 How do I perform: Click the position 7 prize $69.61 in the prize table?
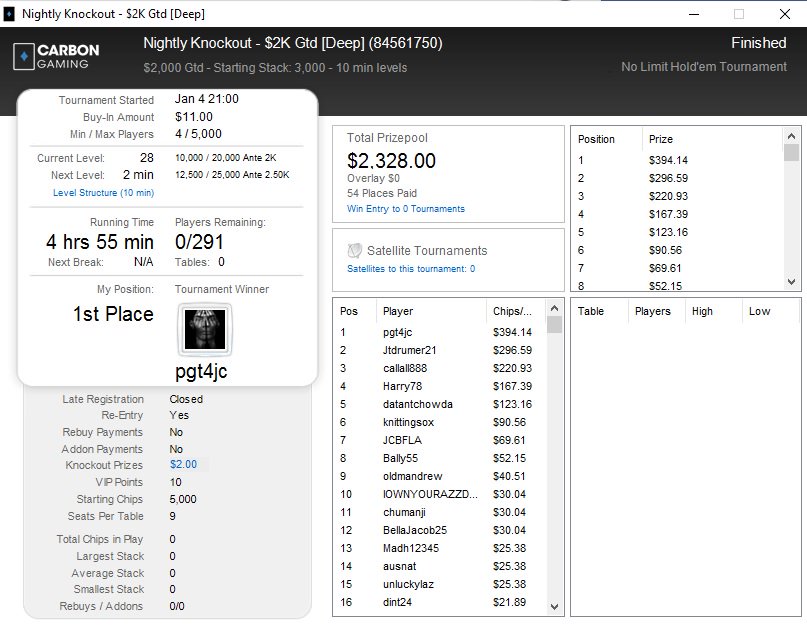pyautogui.click(x=665, y=268)
